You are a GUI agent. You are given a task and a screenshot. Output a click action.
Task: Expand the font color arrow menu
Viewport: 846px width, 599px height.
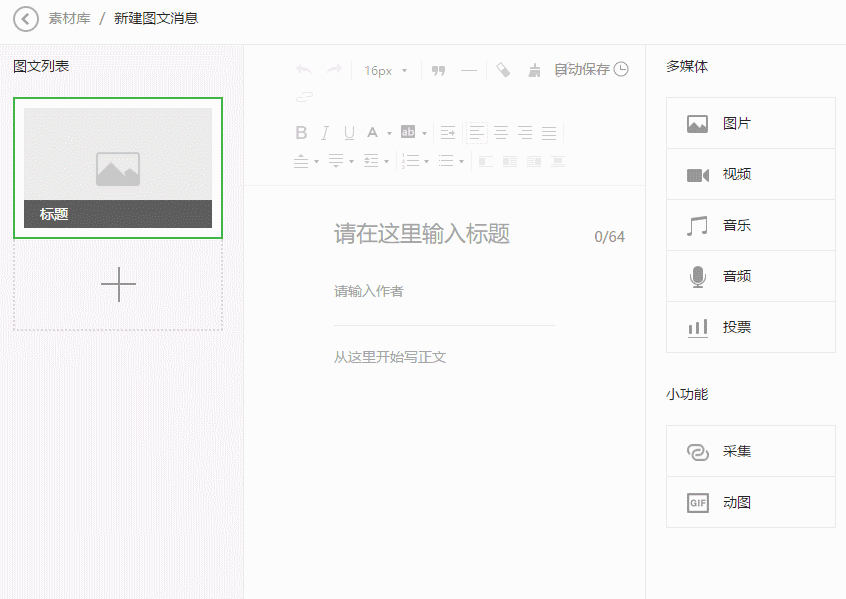(x=389, y=133)
